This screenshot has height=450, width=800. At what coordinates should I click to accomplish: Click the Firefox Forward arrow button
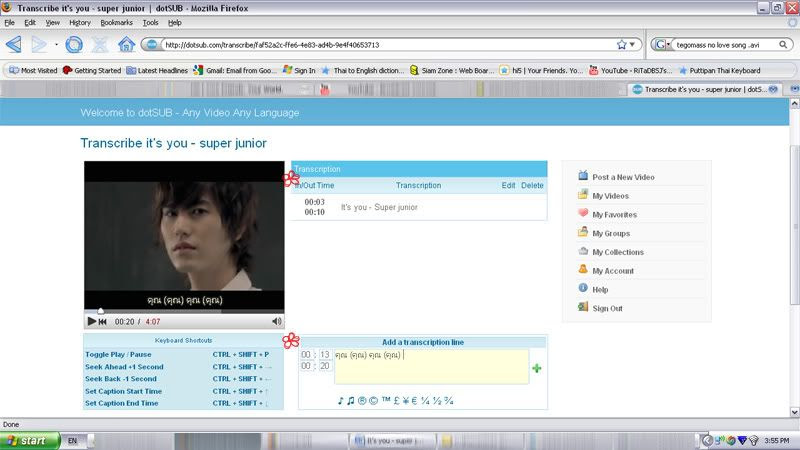(39, 44)
